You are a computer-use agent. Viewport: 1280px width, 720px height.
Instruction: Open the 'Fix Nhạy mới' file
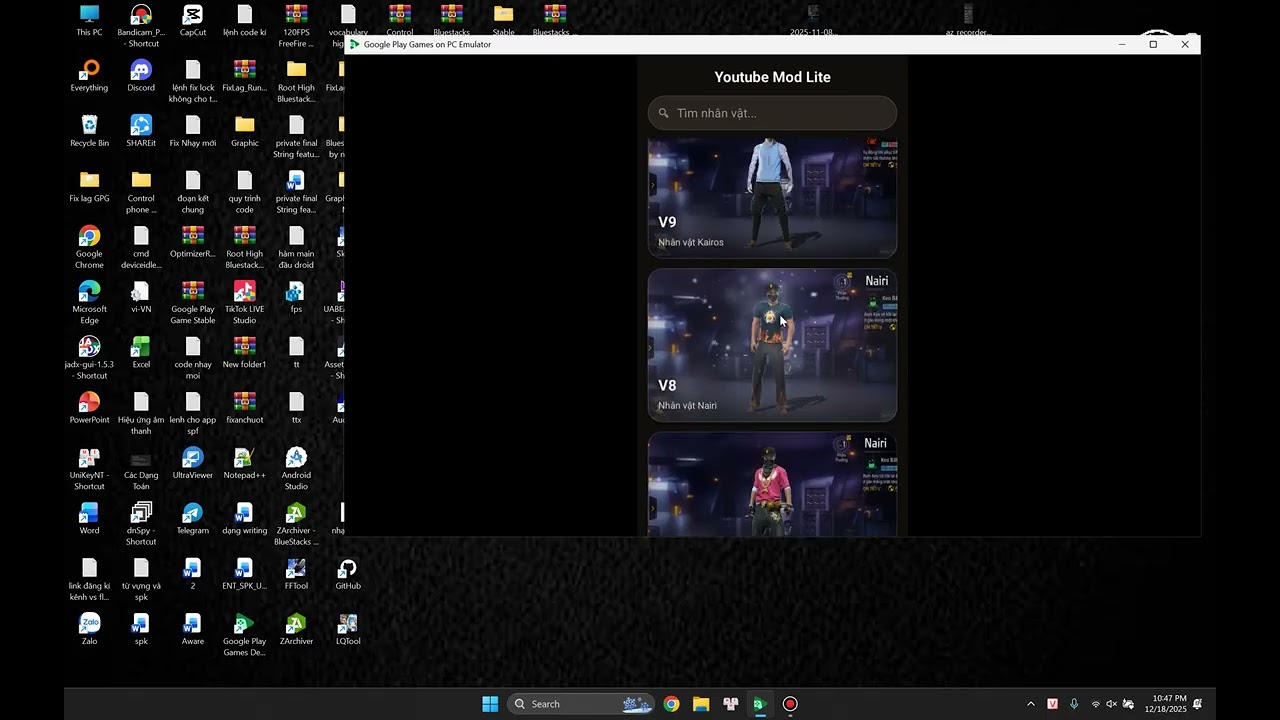click(x=193, y=131)
